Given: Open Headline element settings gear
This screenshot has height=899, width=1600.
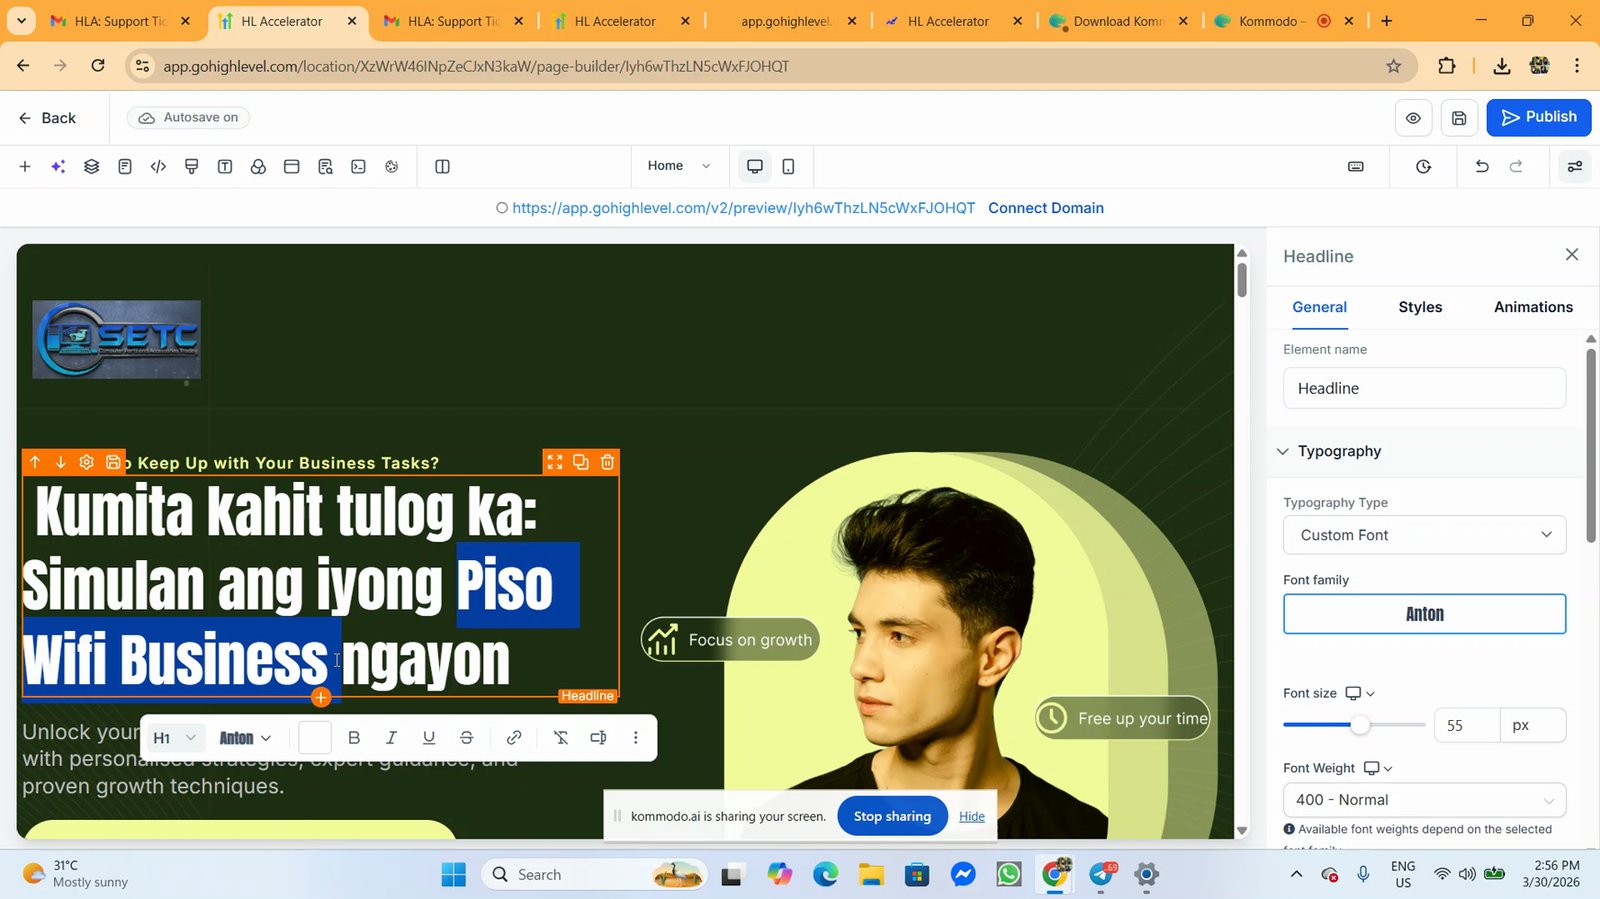Looking at the screenshot, I should (87, 462).
